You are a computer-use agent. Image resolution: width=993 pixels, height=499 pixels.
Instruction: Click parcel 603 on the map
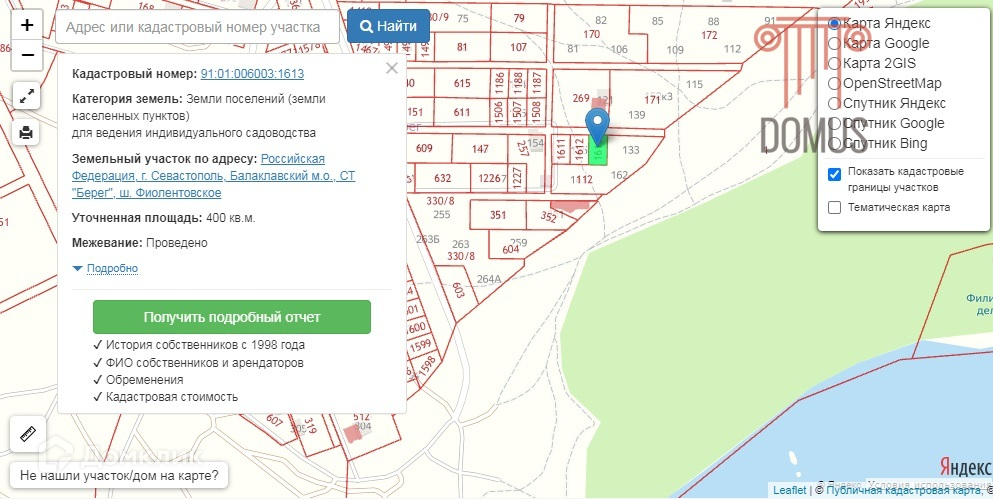459,290
